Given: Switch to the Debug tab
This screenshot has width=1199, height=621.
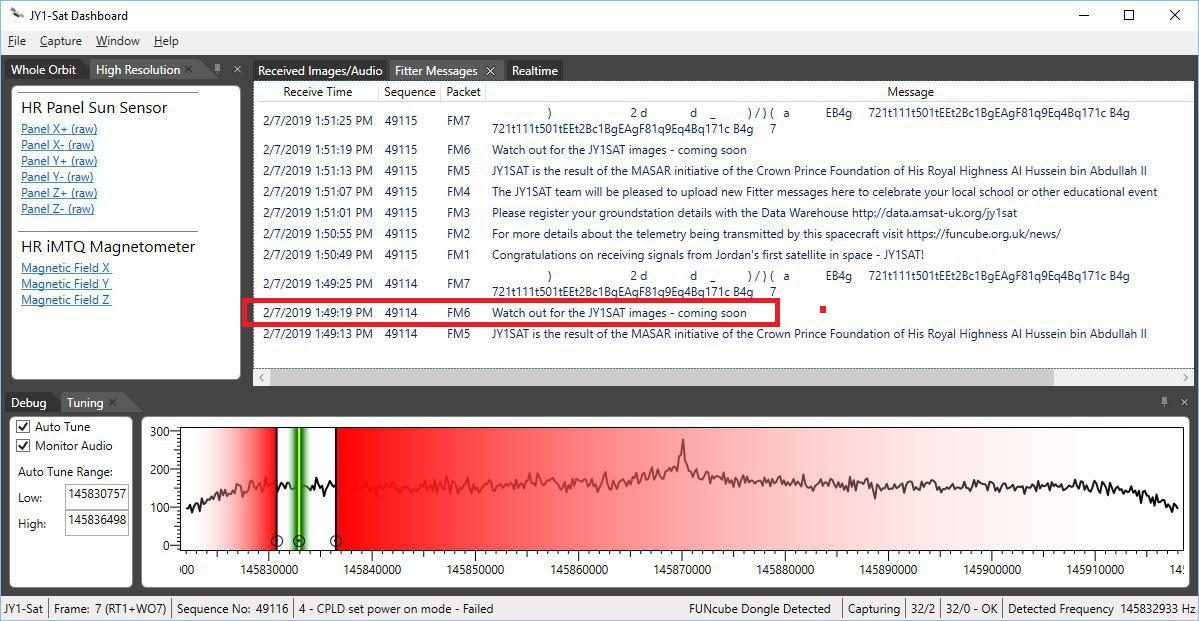Looking at the screenshot, I should point(28,402).
